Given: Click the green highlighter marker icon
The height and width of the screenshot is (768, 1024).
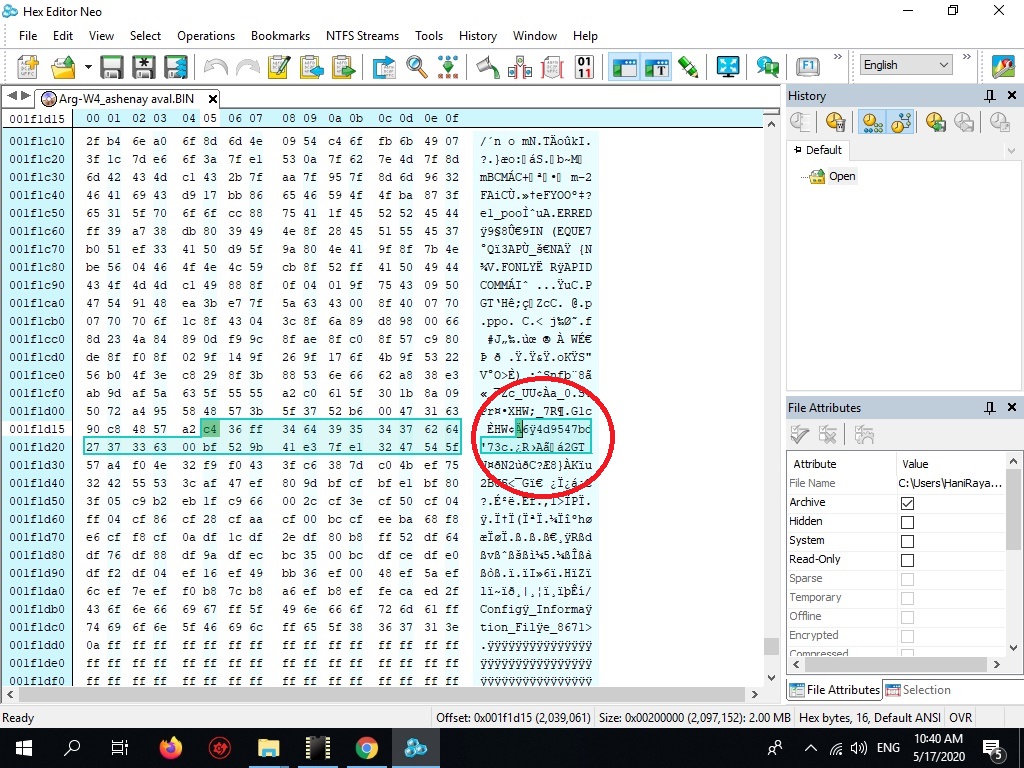Looking at the screenshot, I should [688, 67].
